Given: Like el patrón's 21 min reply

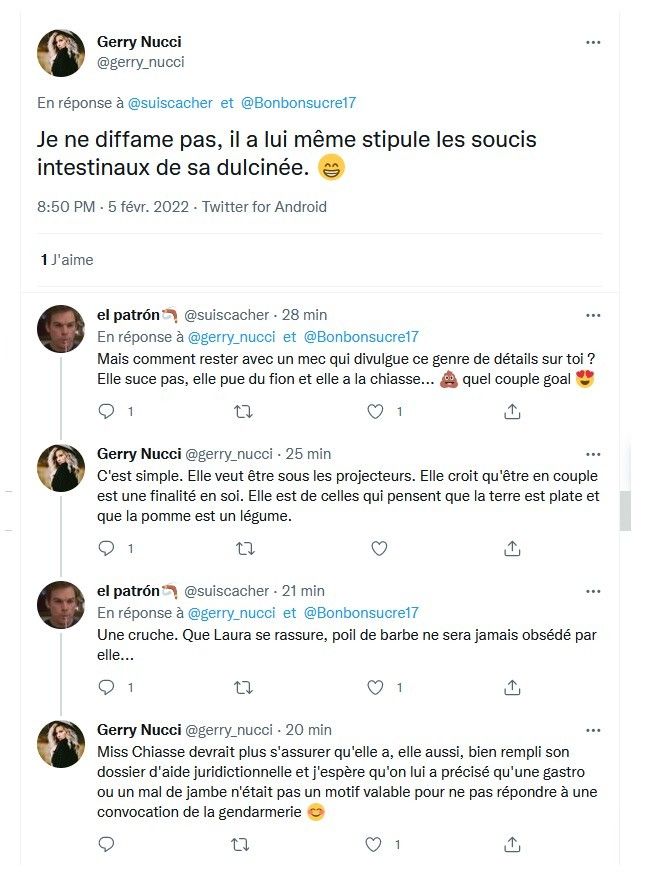Looking at the screenshot, I should (377, 687).
